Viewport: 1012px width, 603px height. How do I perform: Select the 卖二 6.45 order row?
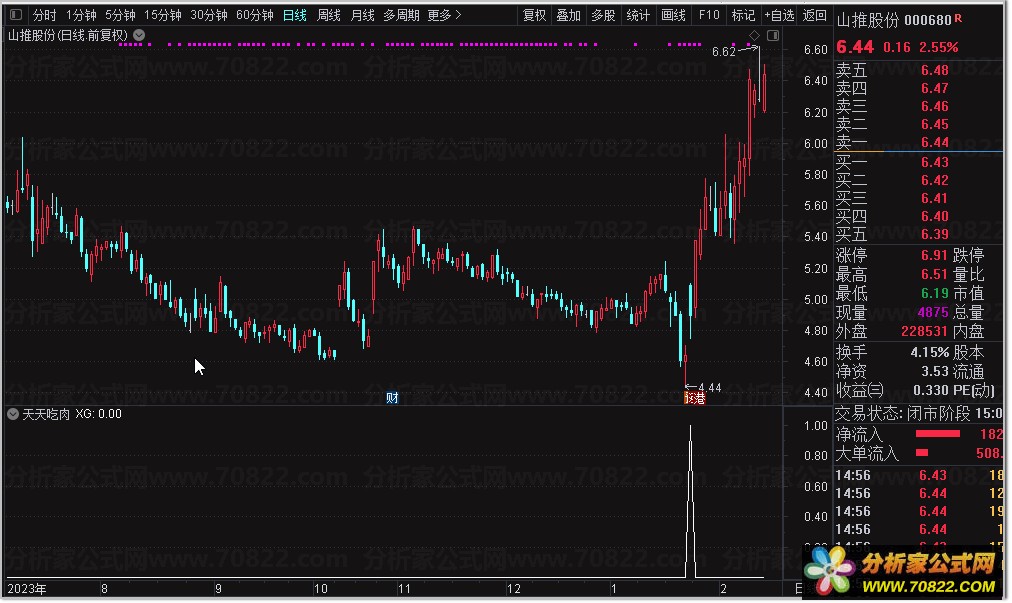[x=918, y=124]
